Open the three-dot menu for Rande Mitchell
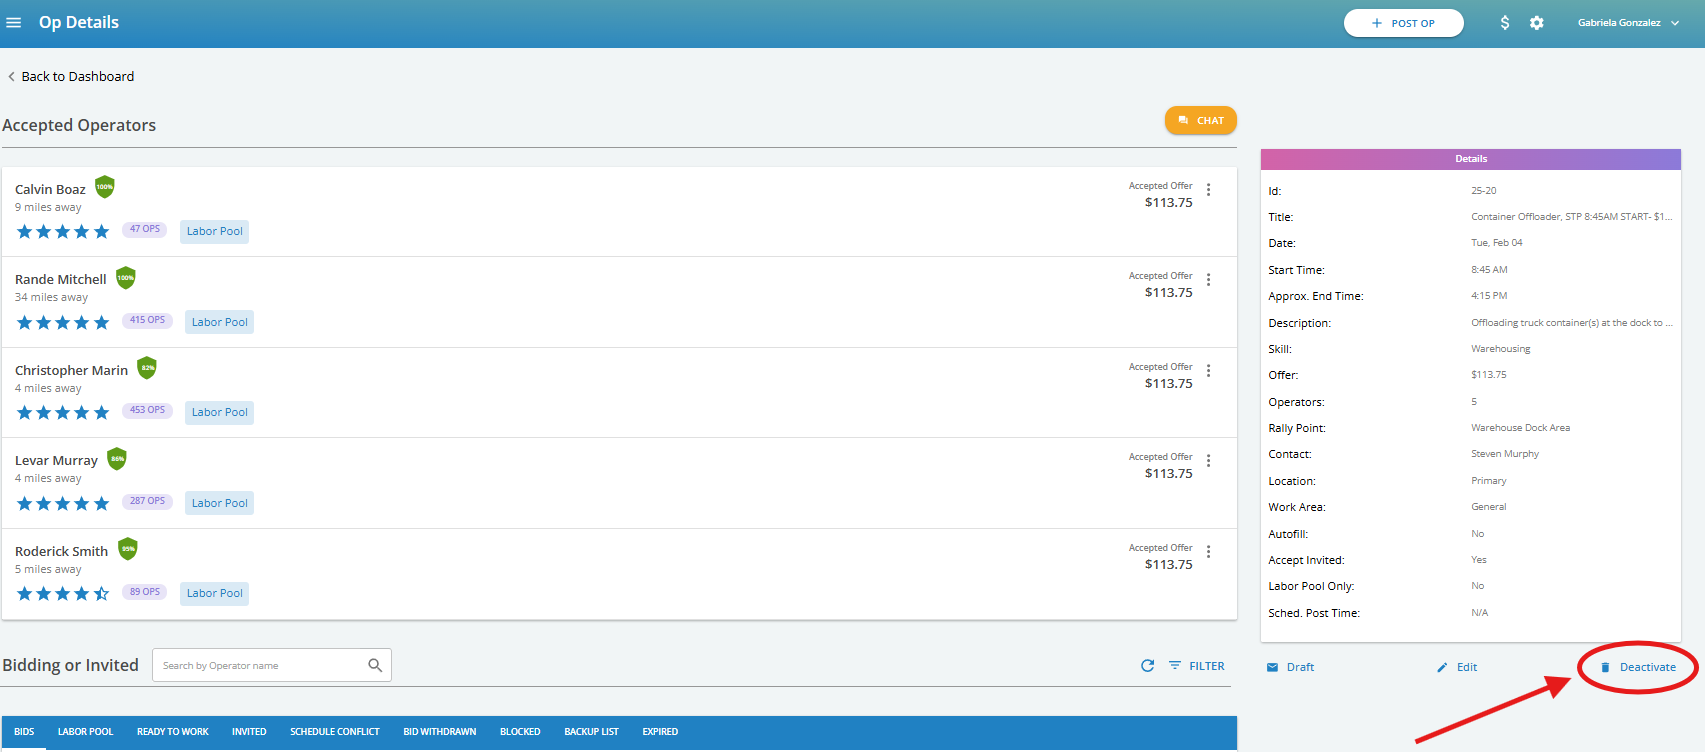 click(x=1209, y=280)
